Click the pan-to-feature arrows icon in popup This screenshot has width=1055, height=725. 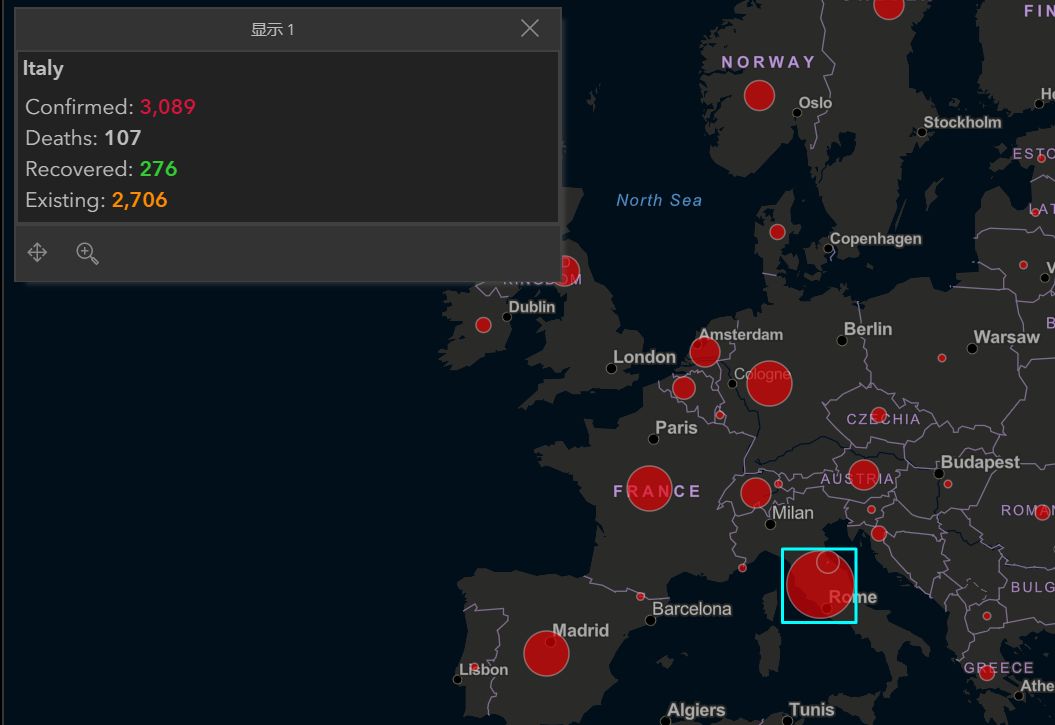[x=37, y=253]
